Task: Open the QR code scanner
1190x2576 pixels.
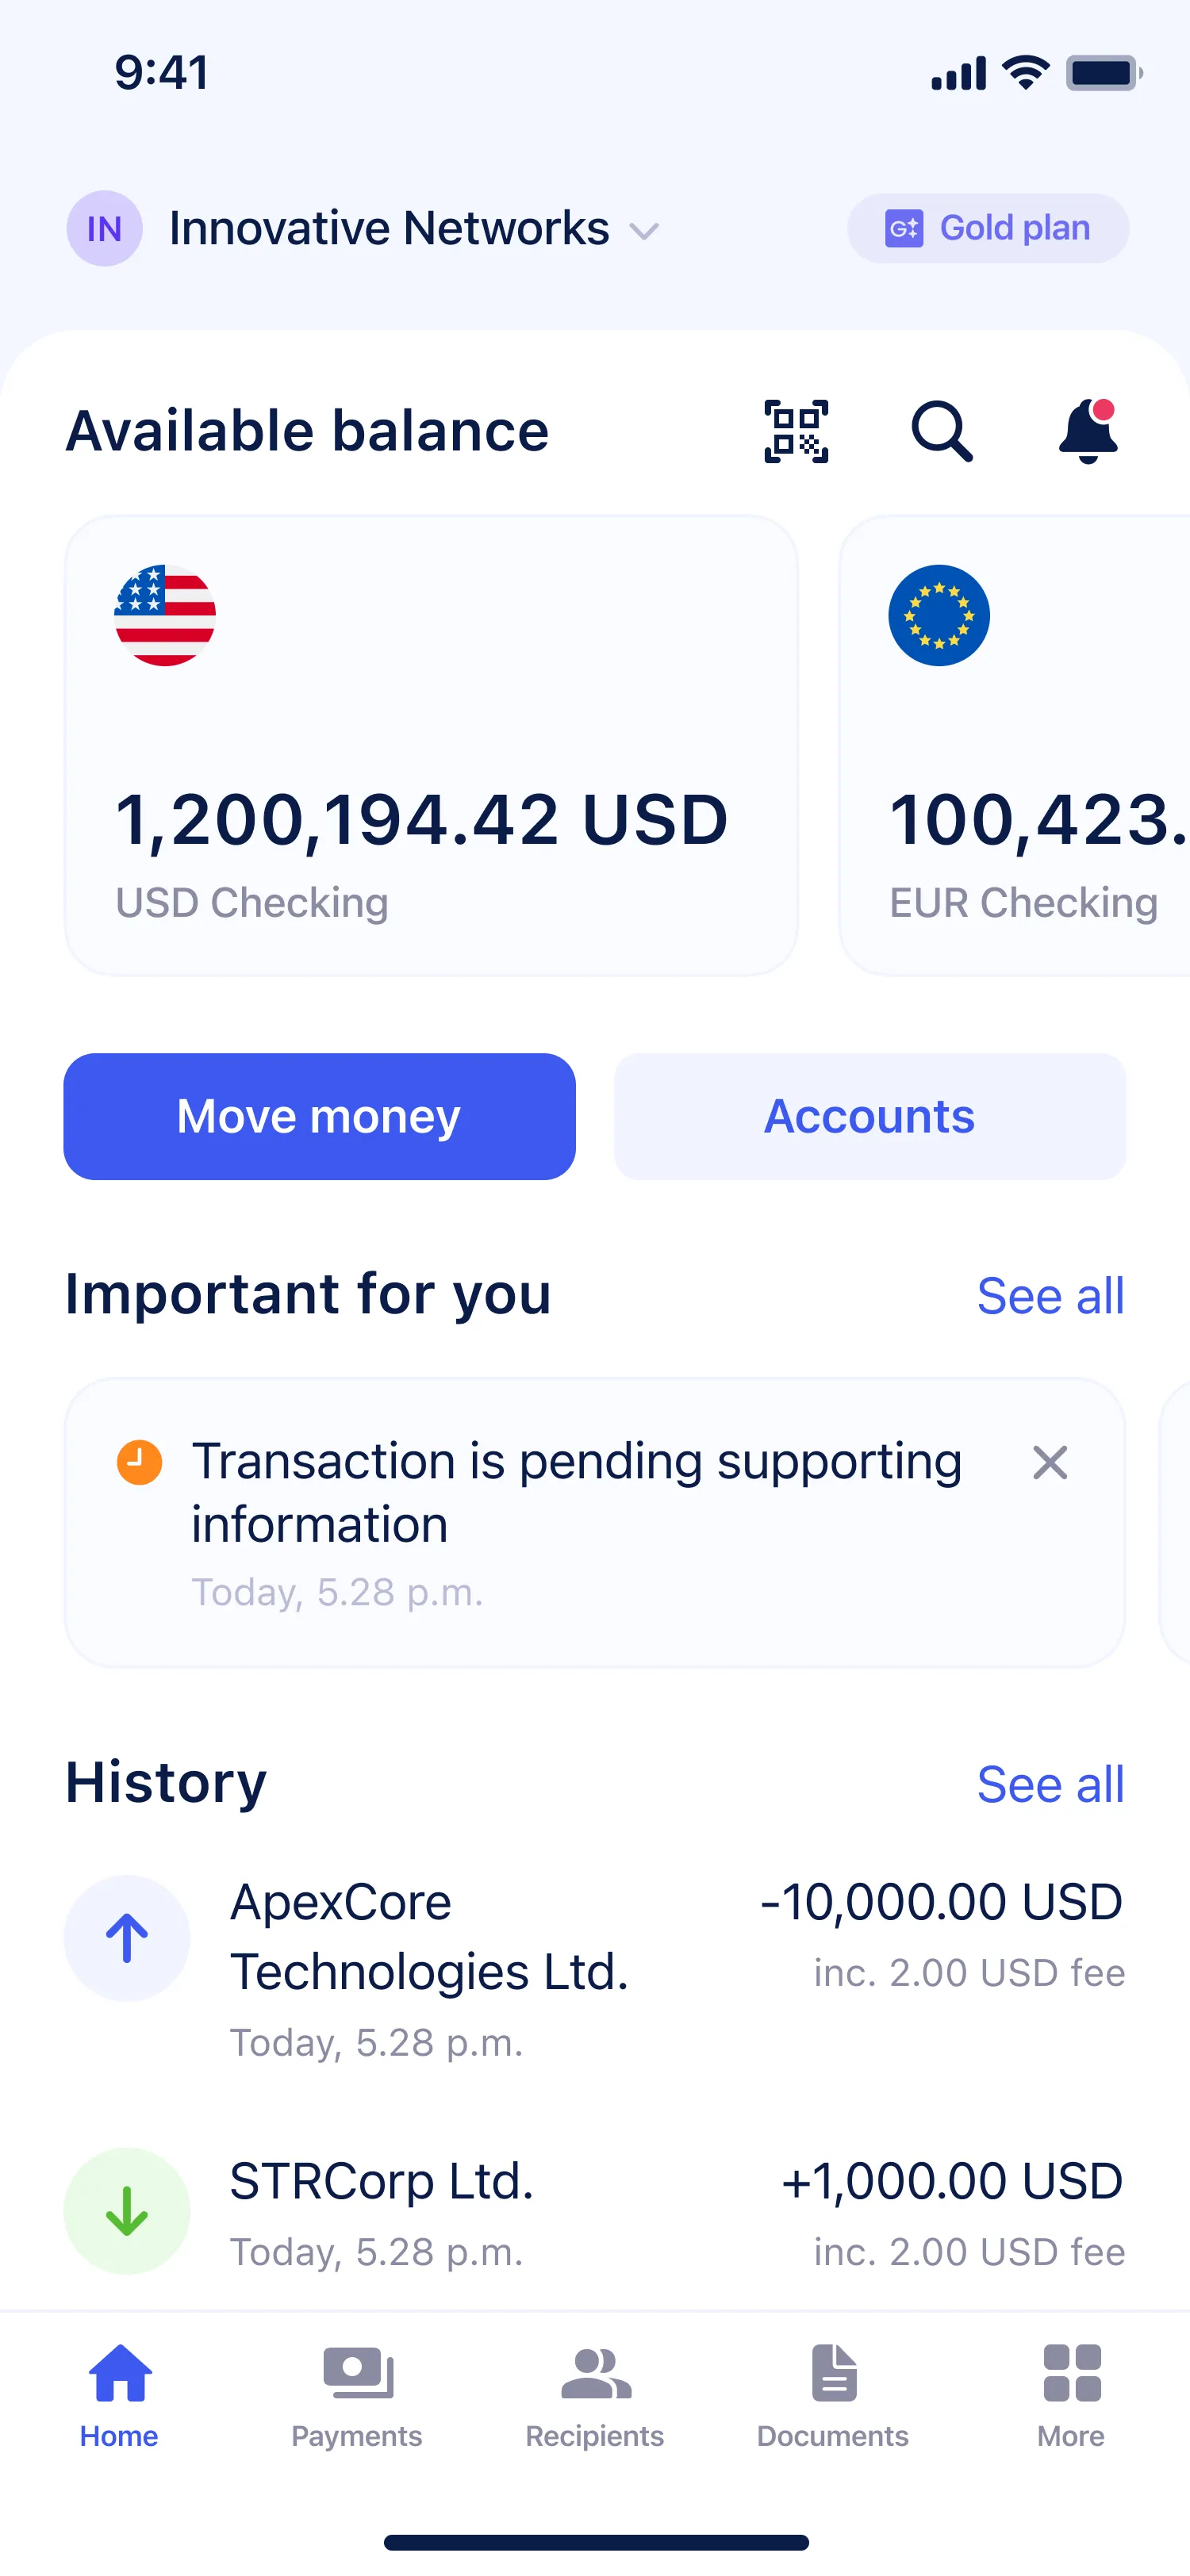Action: click(x=796, y=431)
